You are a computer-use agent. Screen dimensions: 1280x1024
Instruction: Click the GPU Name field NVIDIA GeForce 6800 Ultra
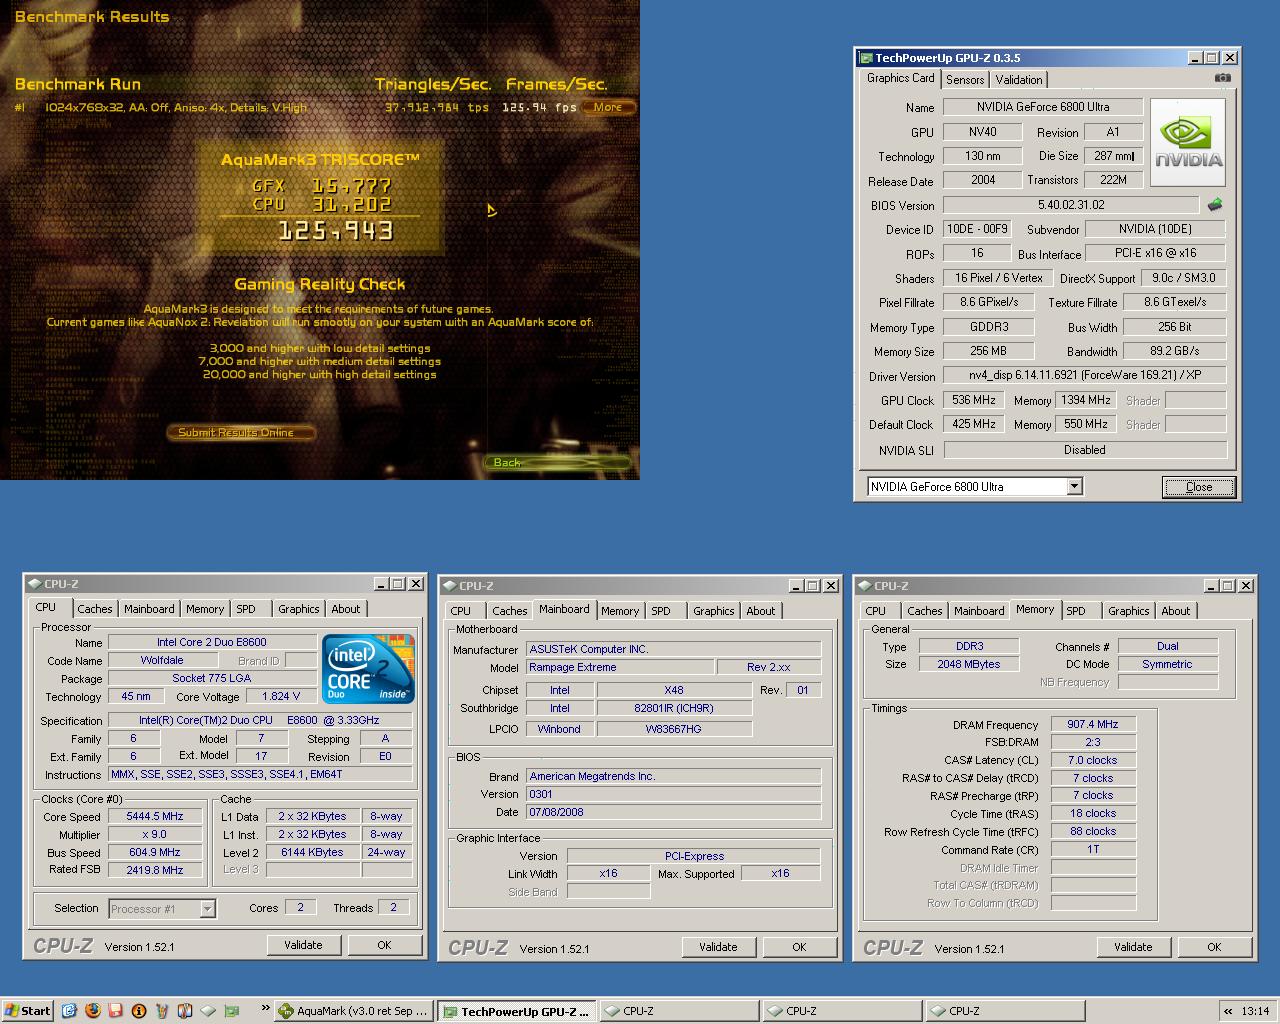click(1043, 107)
